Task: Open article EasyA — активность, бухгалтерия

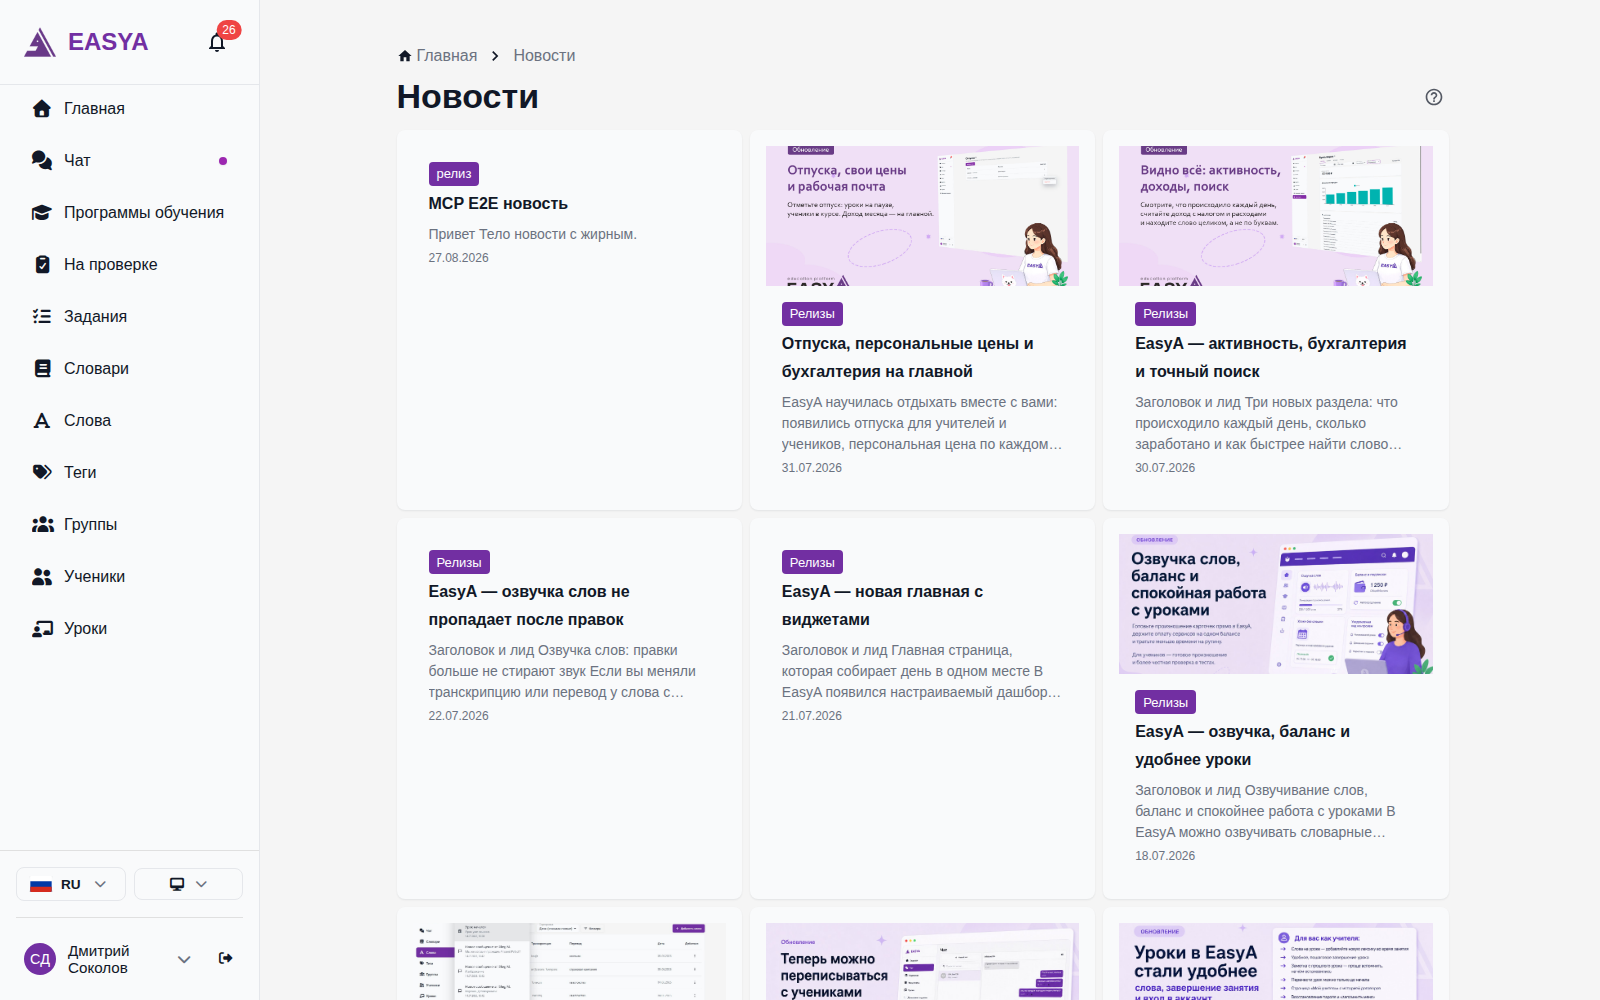Action: [x=1271, y=357]
